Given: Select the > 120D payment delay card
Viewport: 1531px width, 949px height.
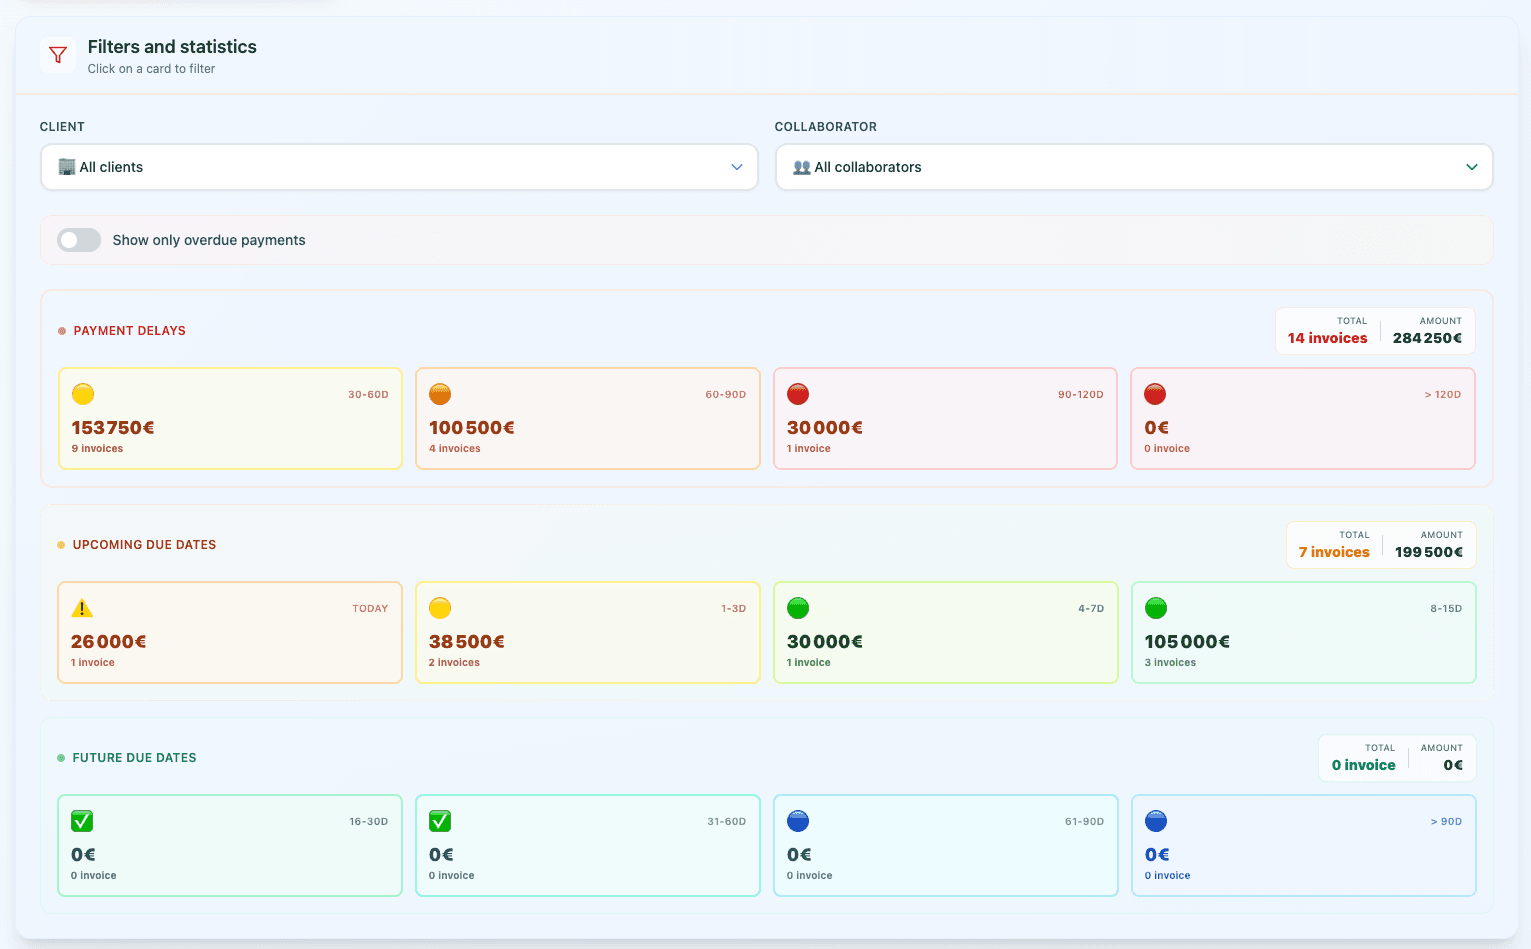Looking at the screenshot, I should click(x=1302, y=419).
